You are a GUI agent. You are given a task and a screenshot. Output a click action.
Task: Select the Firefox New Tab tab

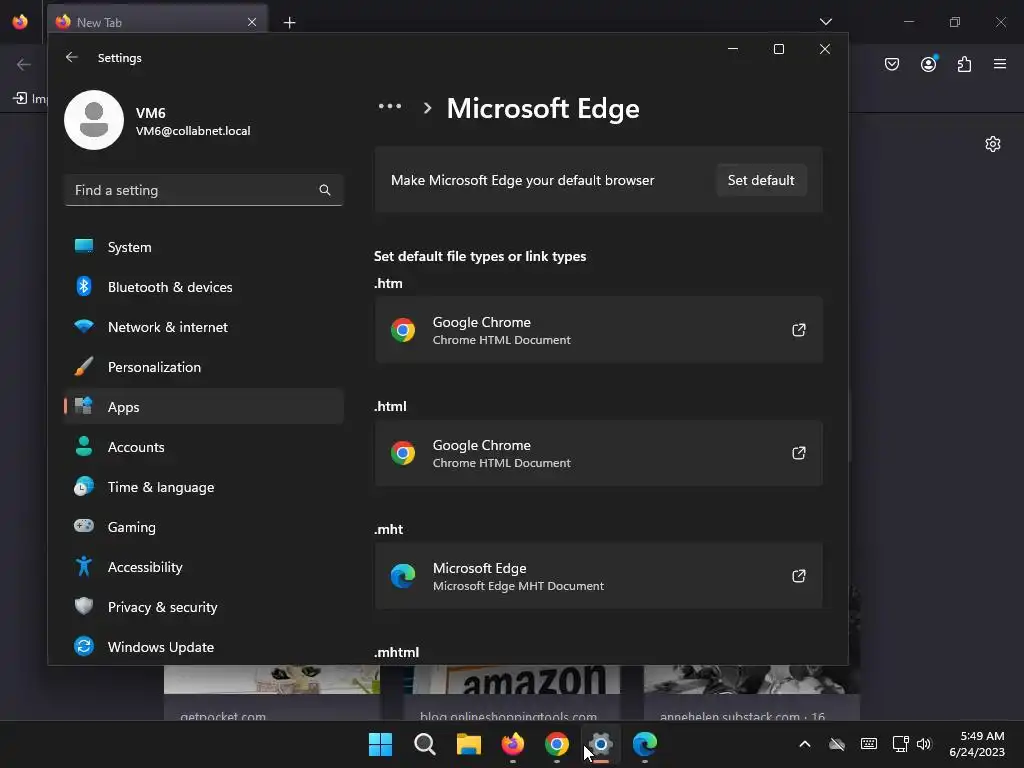[157, 22]
